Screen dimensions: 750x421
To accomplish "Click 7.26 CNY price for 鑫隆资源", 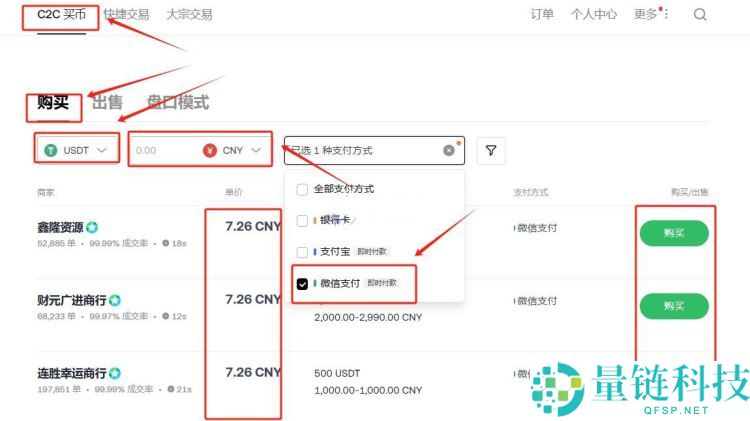I will coord(253,226).
